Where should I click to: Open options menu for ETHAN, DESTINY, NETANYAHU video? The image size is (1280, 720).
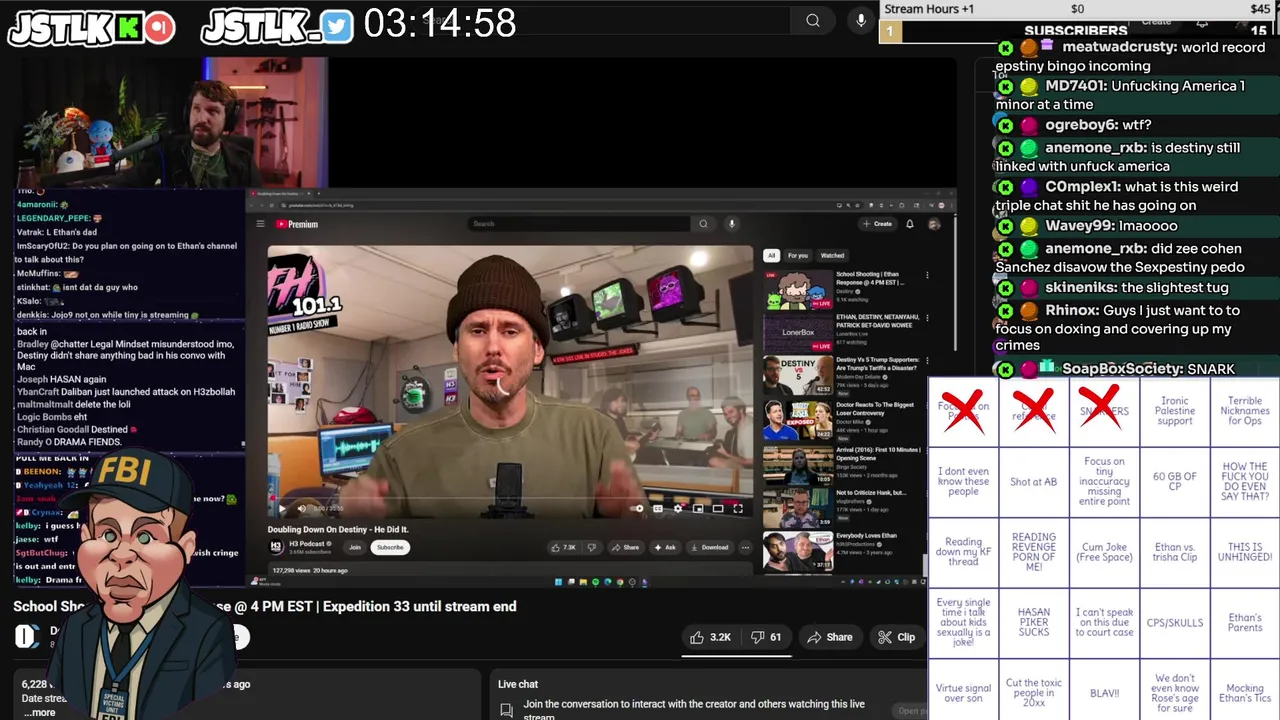click(x=927, y=318)
